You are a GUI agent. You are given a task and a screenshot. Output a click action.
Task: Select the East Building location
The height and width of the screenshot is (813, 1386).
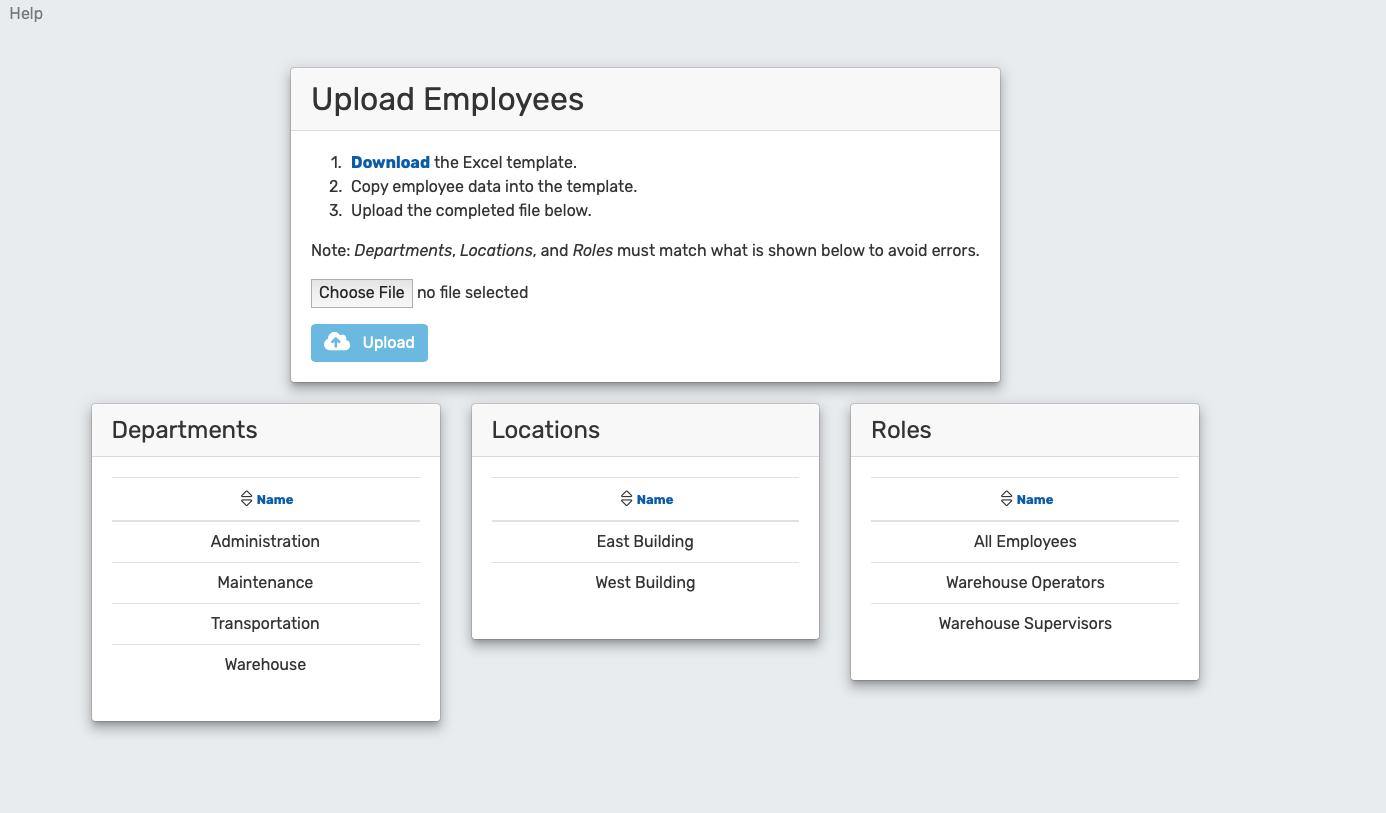645,541
